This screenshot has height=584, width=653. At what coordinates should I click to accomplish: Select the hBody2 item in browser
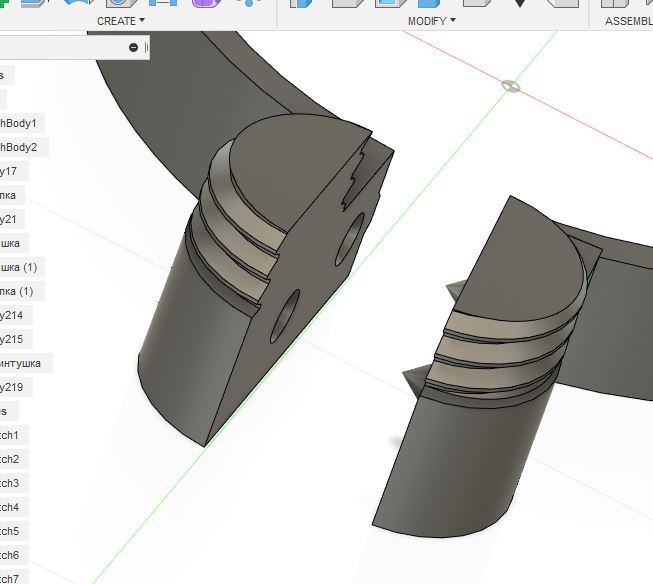point(19,147)
